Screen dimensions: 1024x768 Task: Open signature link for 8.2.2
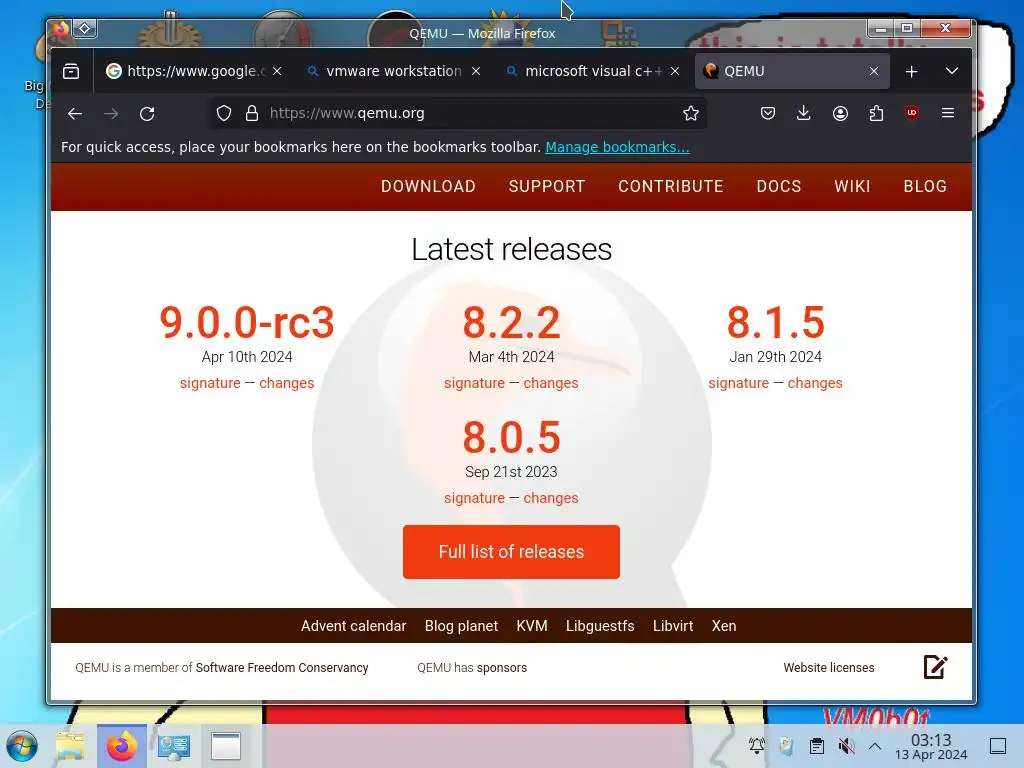click(x=474, y=383)
